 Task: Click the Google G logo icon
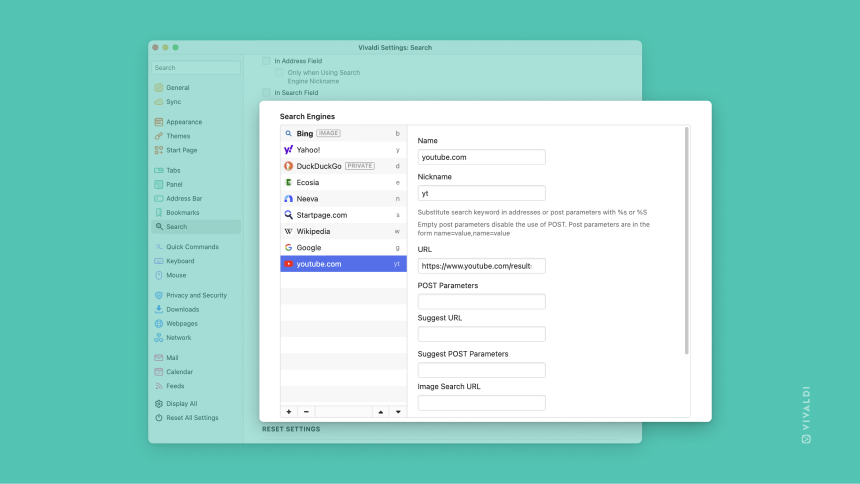click(288, 247)
